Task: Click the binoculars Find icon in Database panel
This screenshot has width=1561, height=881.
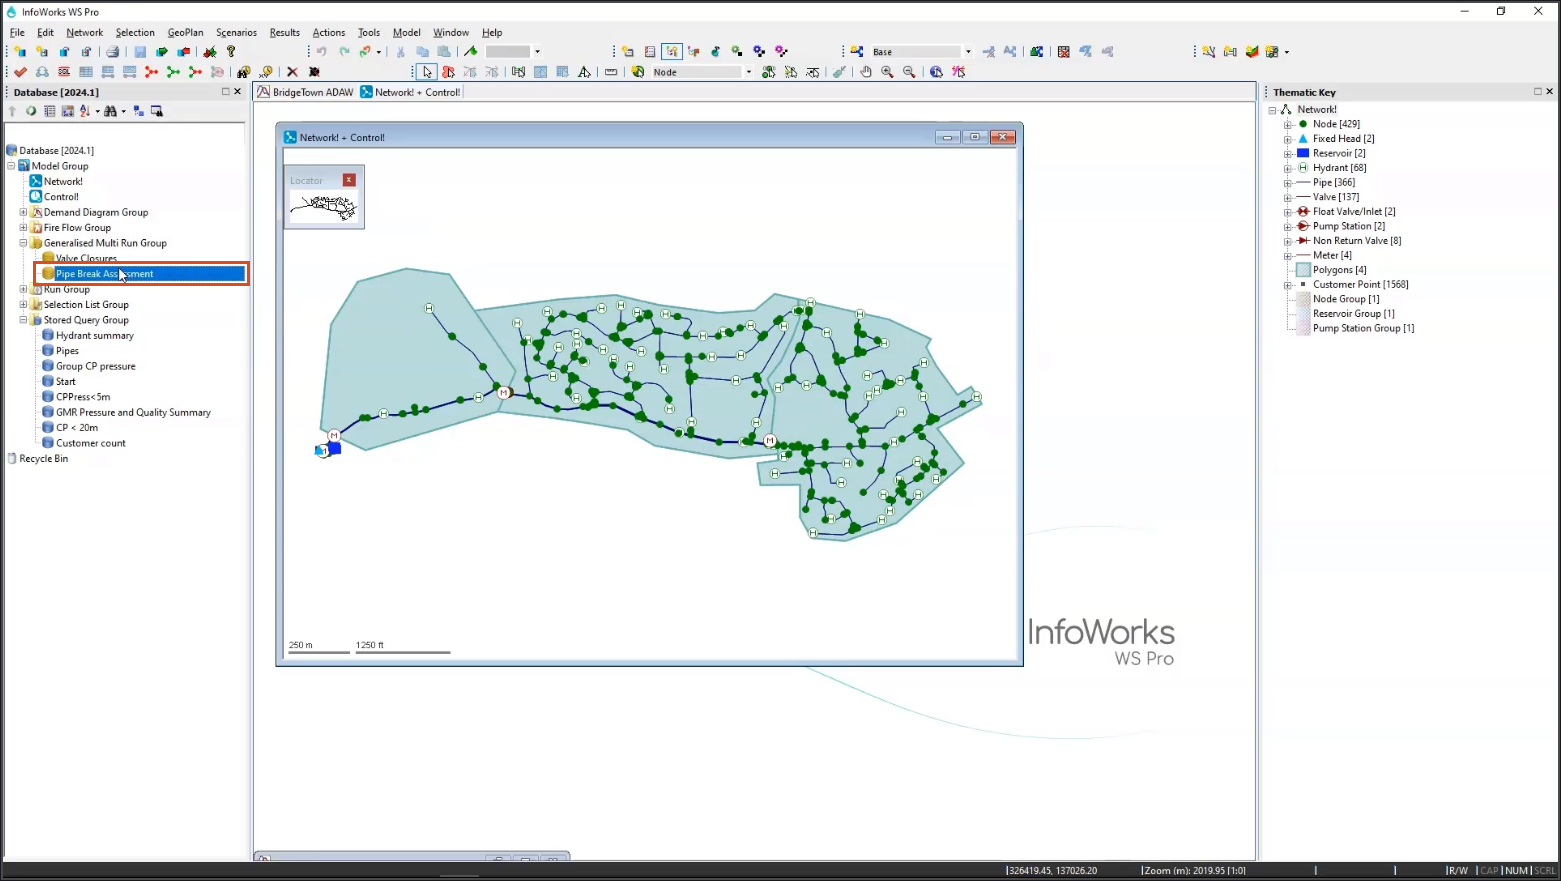Action: [x=110, y=111]
